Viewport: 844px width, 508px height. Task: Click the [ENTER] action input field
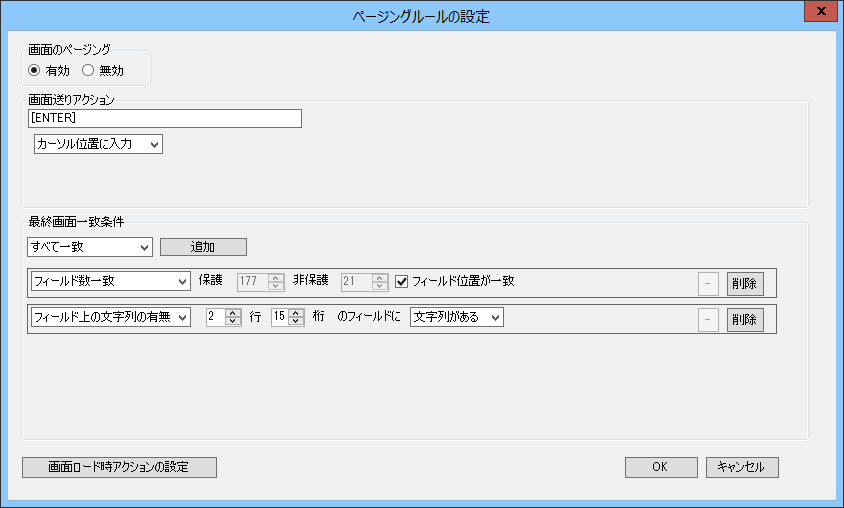click(165, 118)
